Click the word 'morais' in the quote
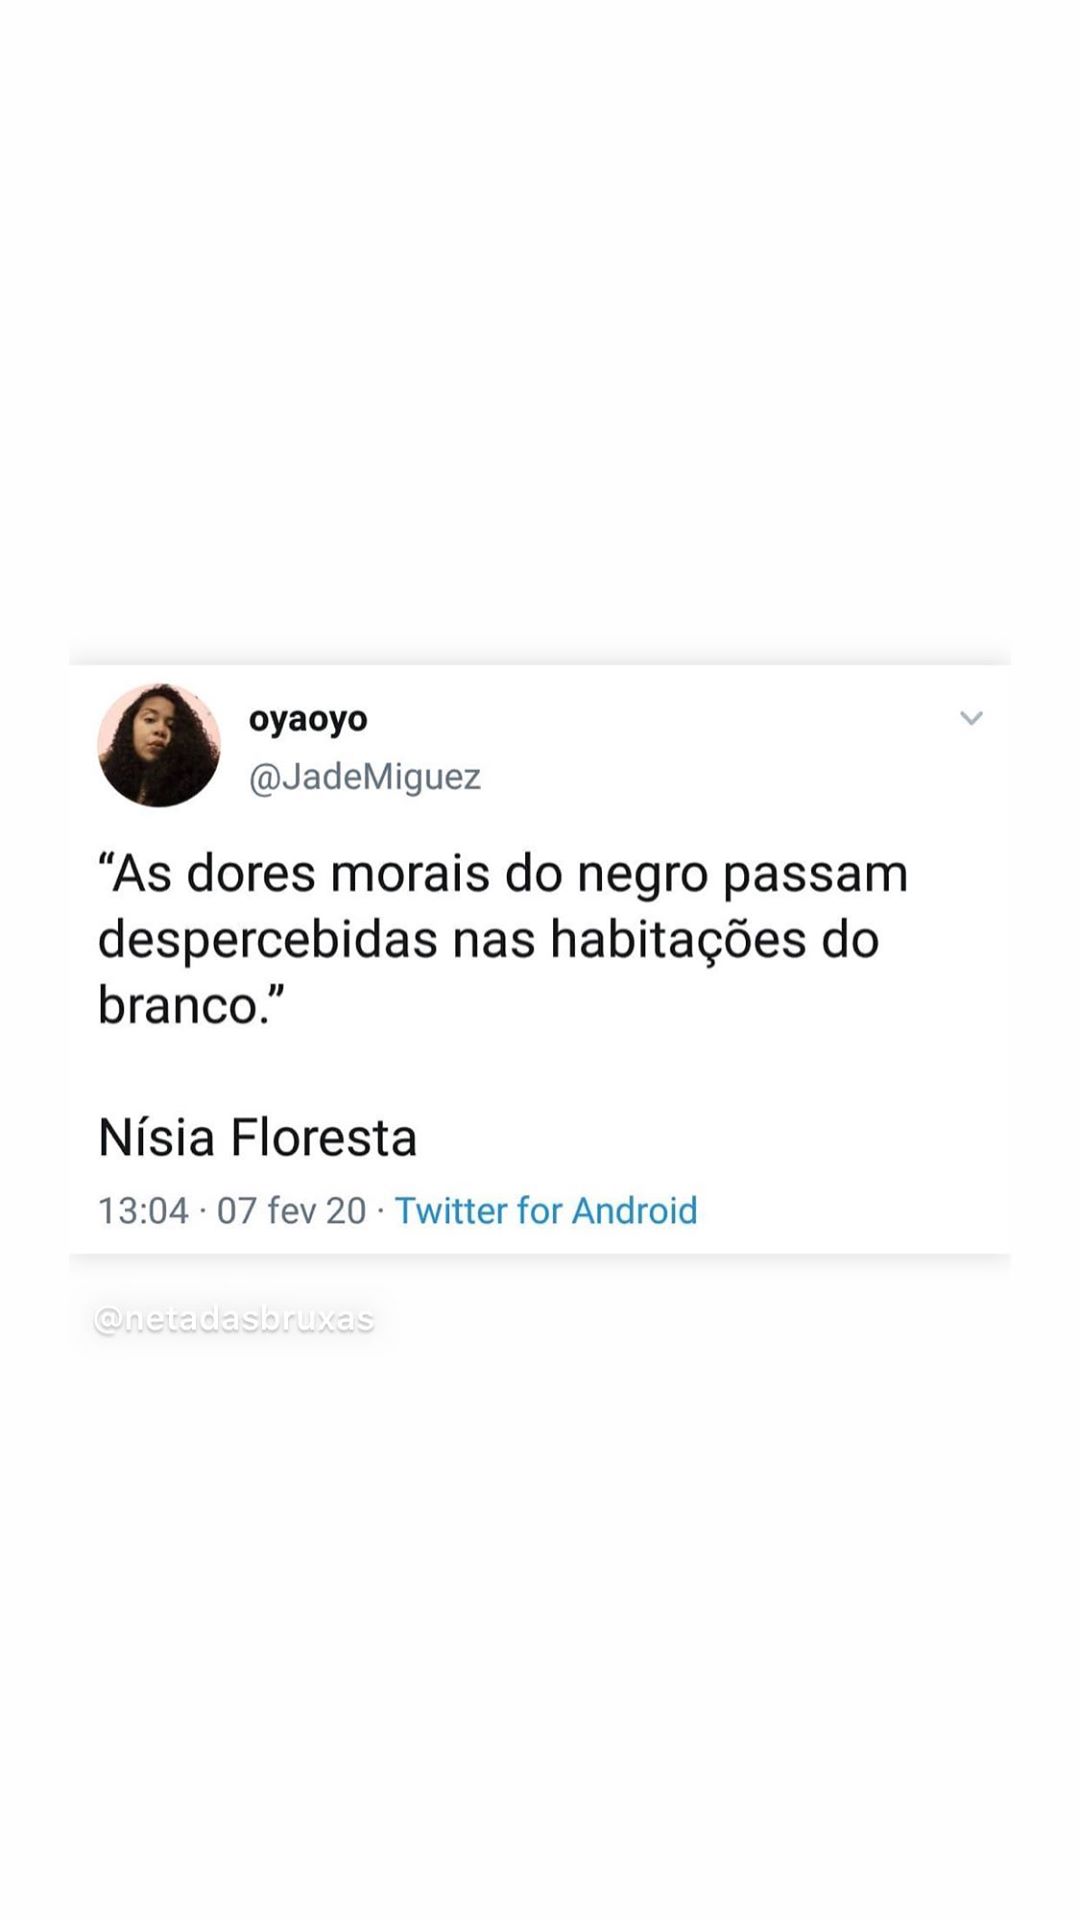Viewport: 1080px width, 1920px height. (410, 874)
